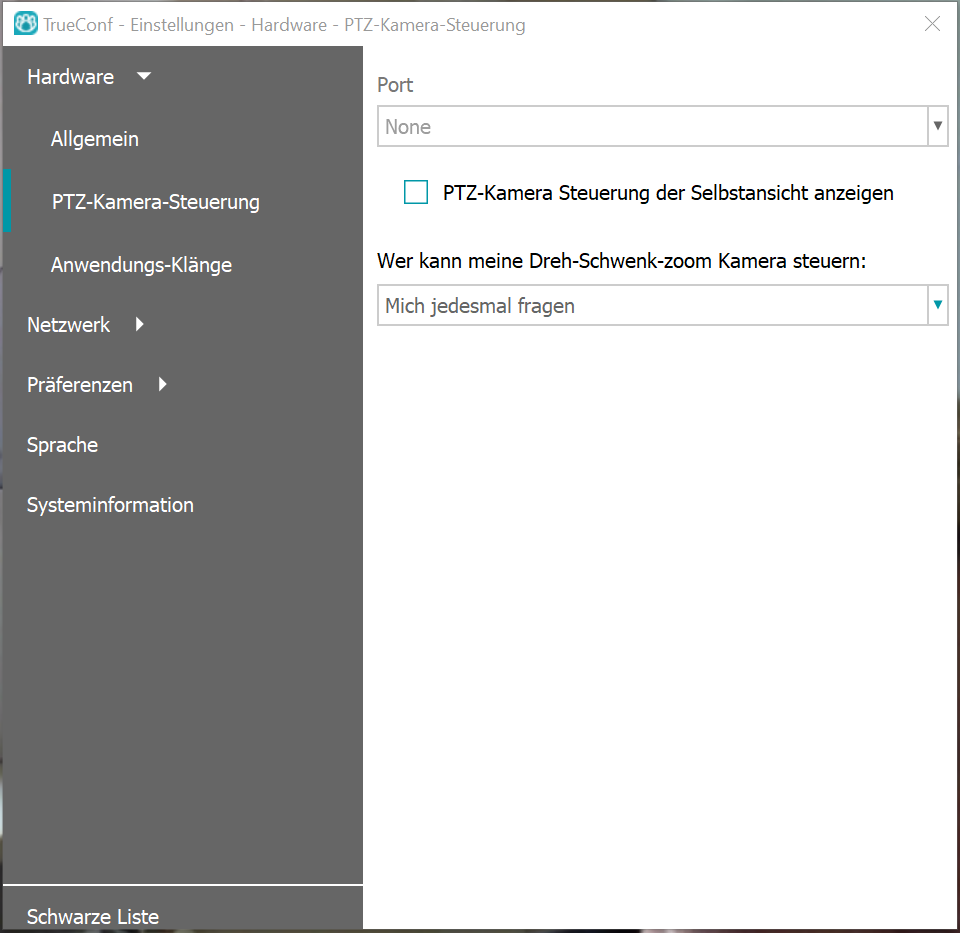Open Anwendungs-Klänge settings
This screenshot has height=933, width=960.
coord(141,265)
